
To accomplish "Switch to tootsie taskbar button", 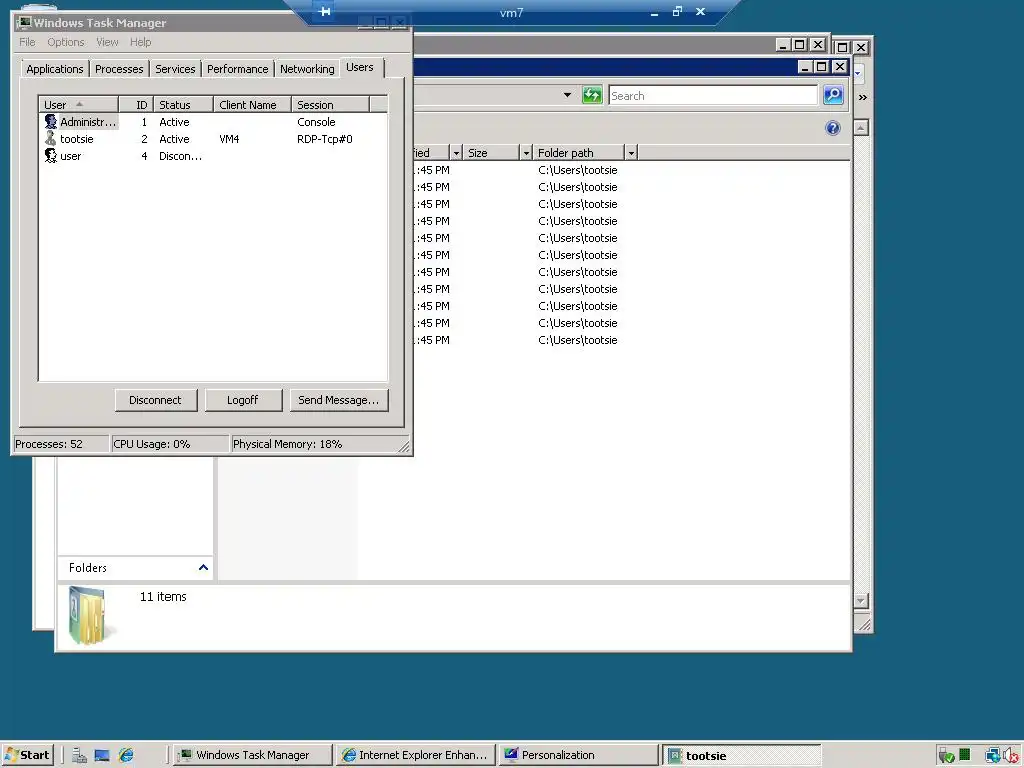I will [x=742, y=756].
